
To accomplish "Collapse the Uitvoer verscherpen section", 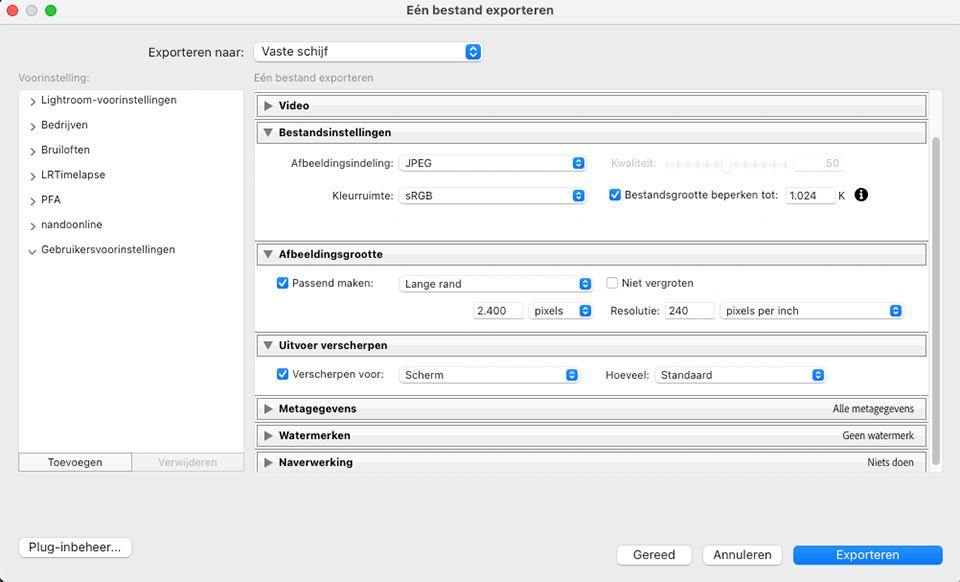I will pos(268,345).
